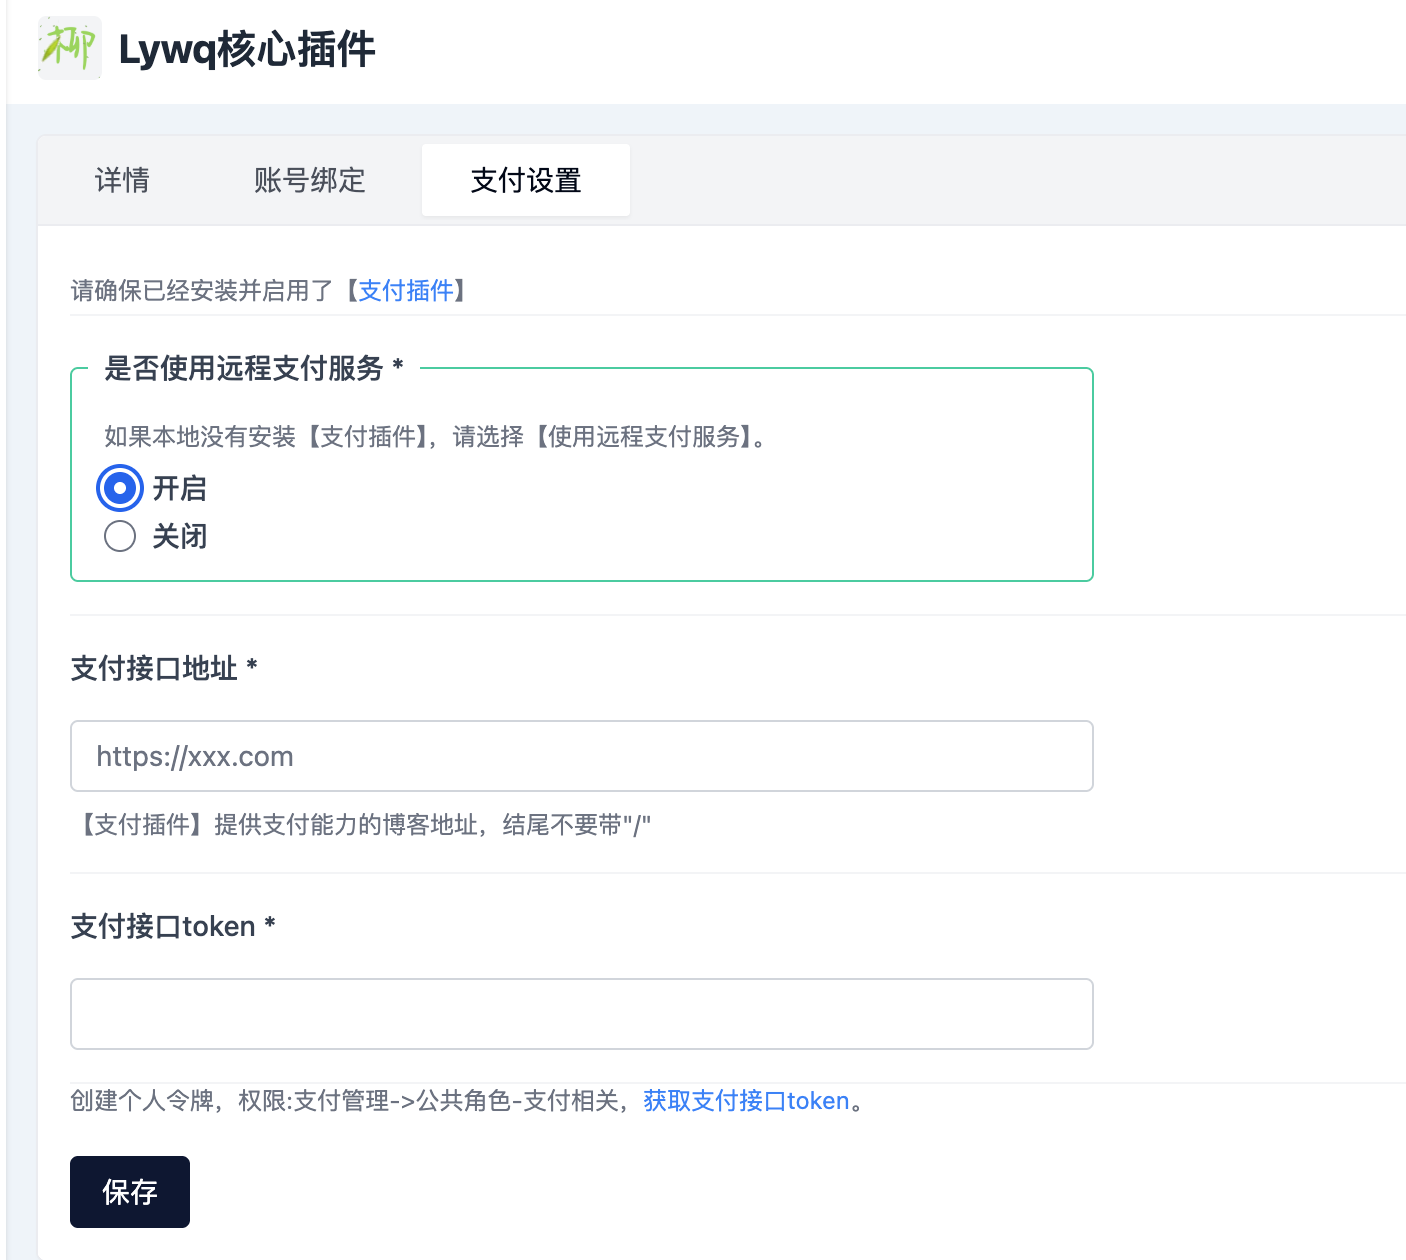This screenshot has width=1406, height=1260.
Task: Switch to the 账号绑定 tab
Action: tap(310, 180)
